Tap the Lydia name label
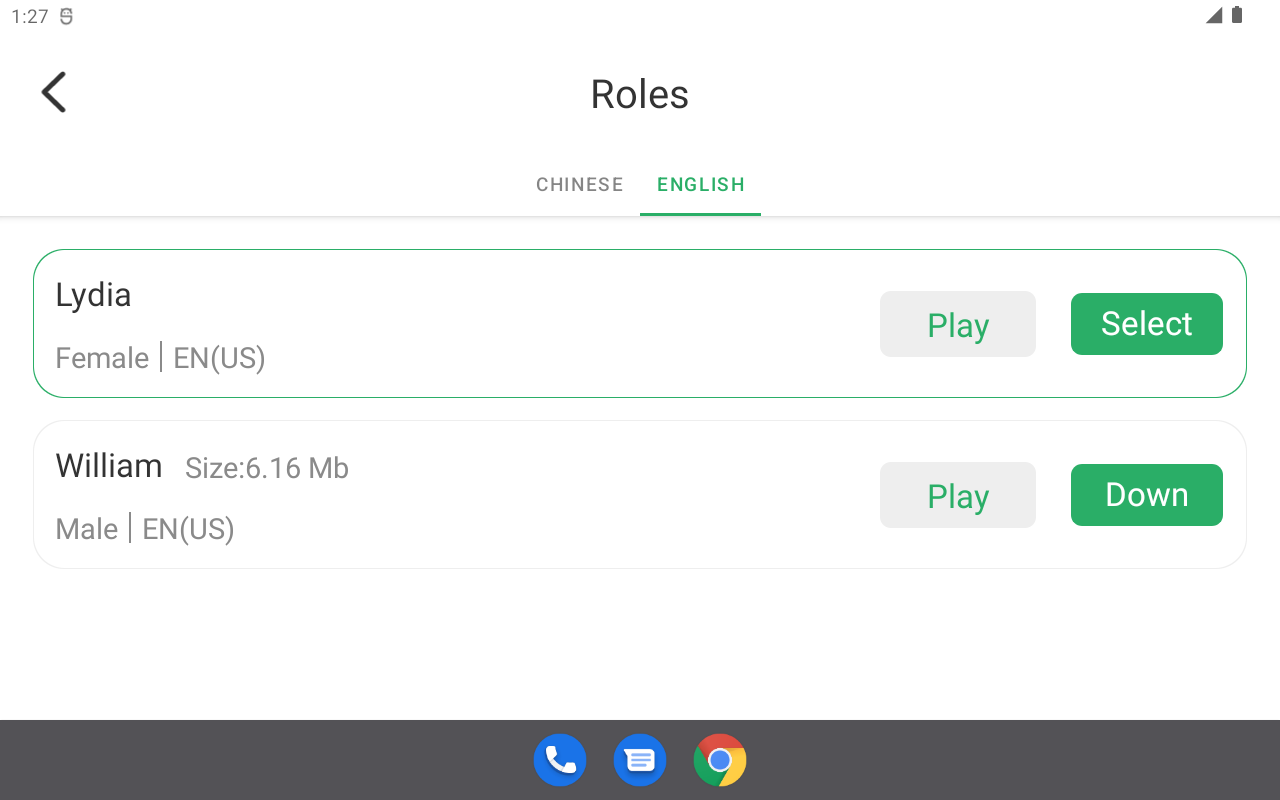 93,295
